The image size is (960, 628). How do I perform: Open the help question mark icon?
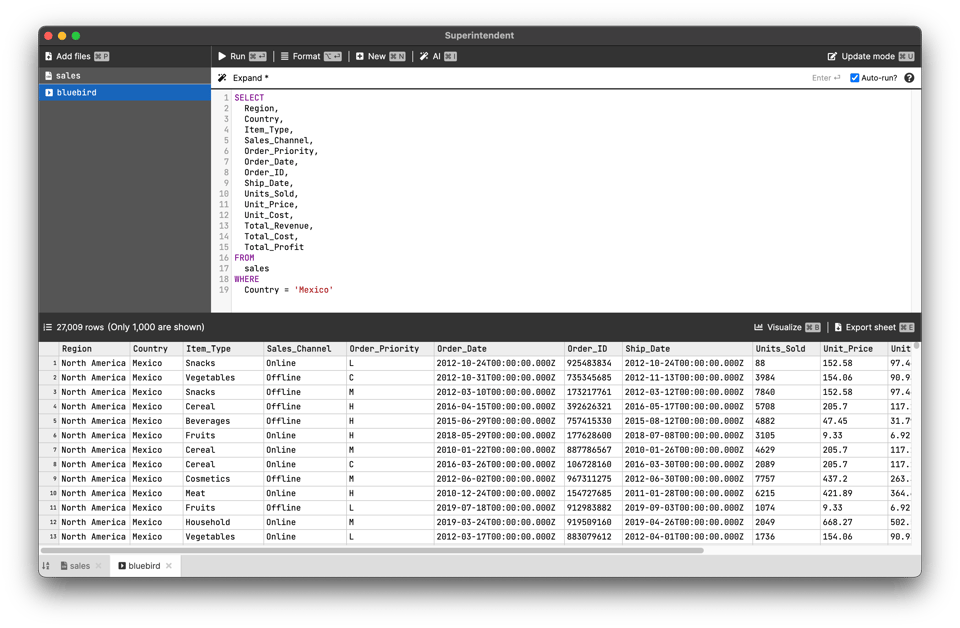(x=909, y=78)
